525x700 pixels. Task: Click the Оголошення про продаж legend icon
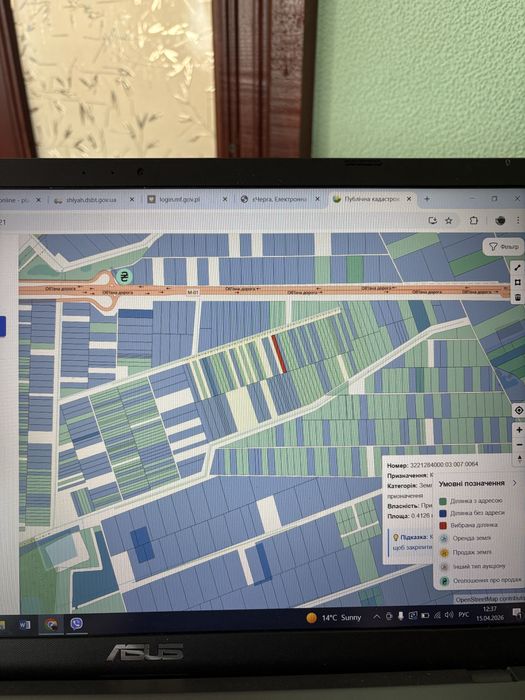(445, 581)
